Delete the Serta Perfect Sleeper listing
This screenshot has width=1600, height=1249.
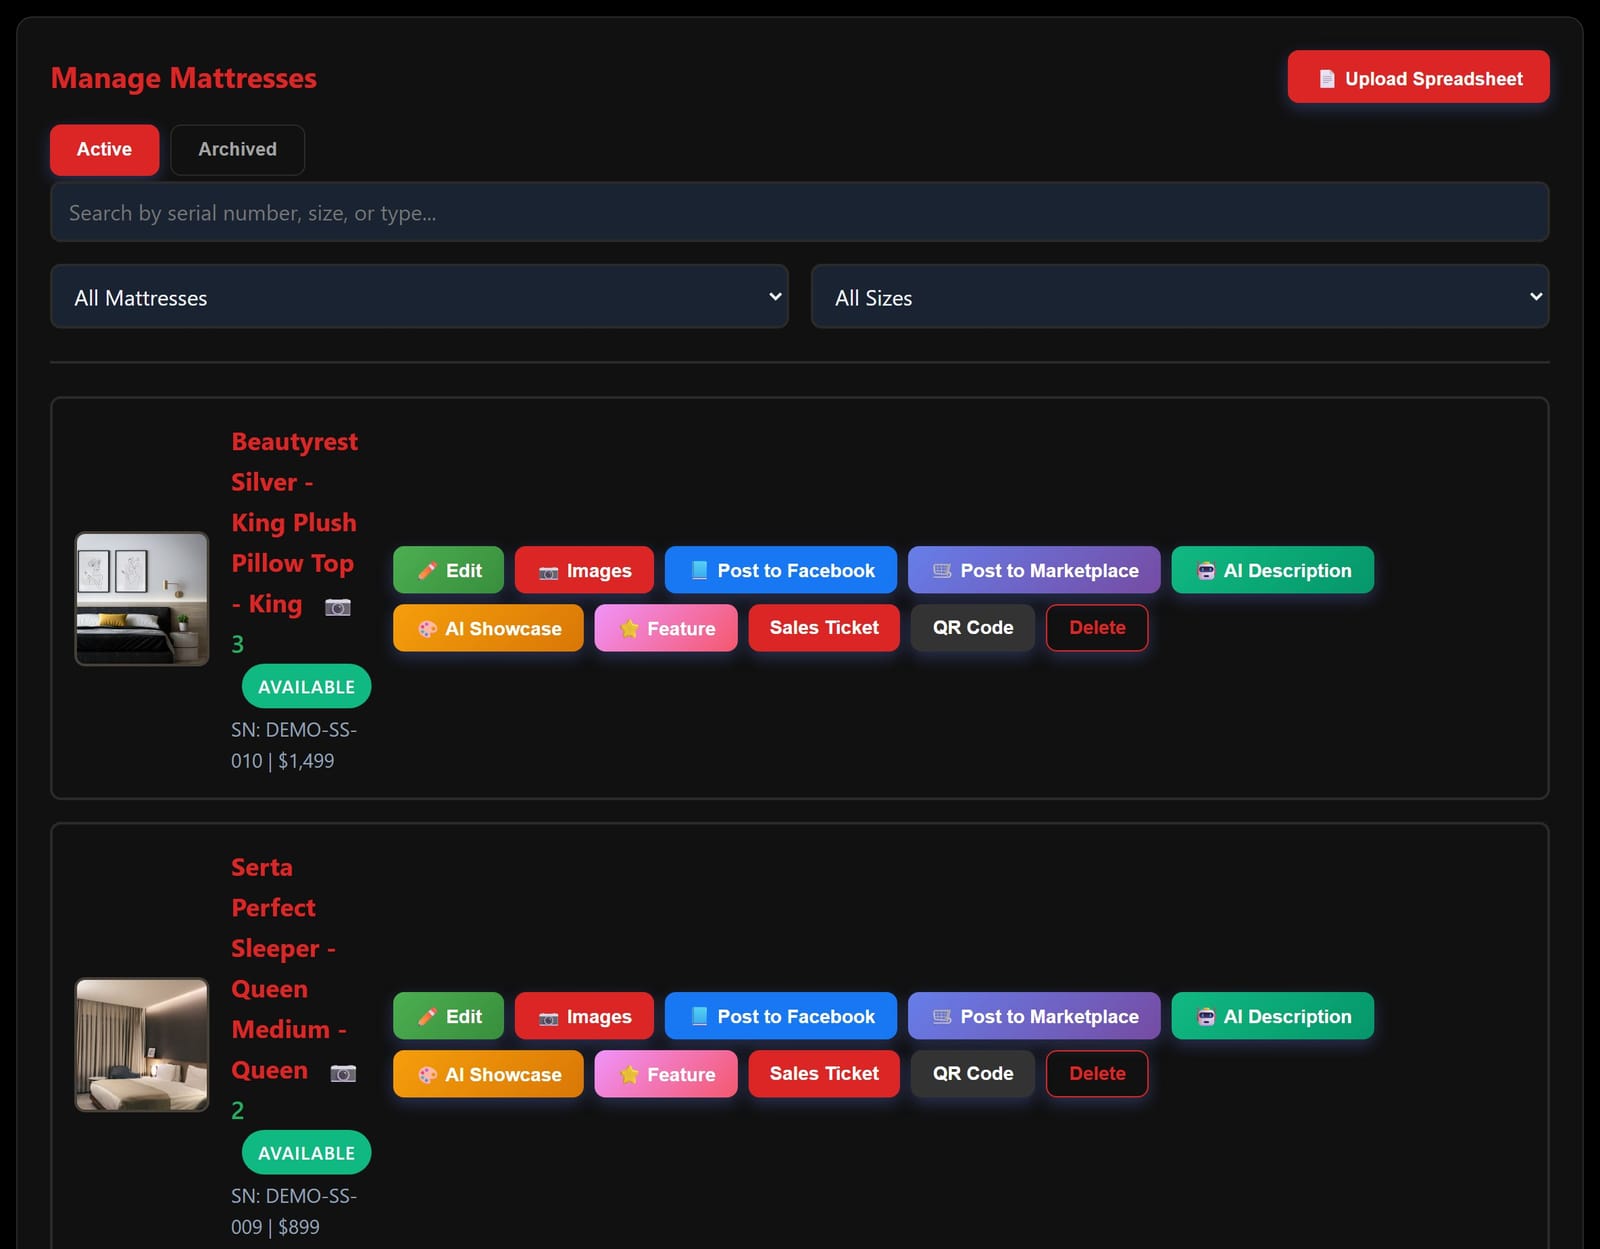point(1097,1074)
